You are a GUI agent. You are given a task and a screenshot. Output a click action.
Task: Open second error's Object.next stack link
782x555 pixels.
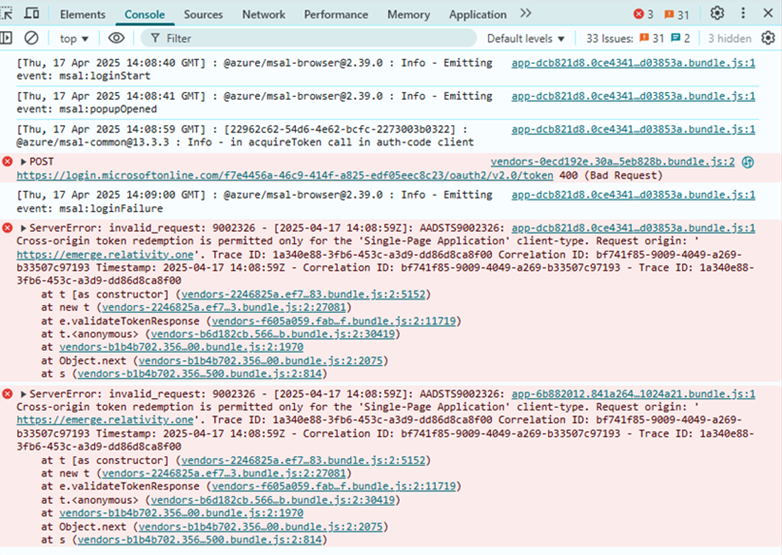click(x=260, y=527)
